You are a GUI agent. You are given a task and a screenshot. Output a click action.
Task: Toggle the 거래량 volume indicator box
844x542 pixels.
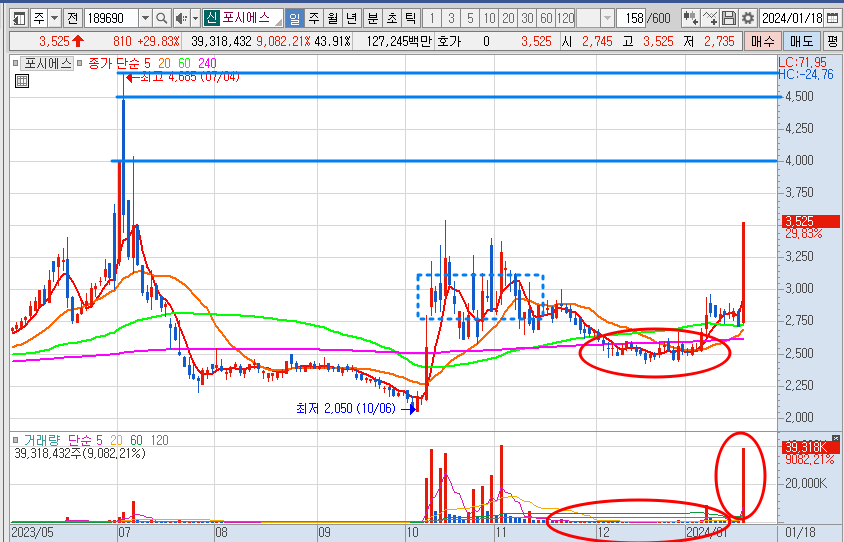(x=15, y=440)
